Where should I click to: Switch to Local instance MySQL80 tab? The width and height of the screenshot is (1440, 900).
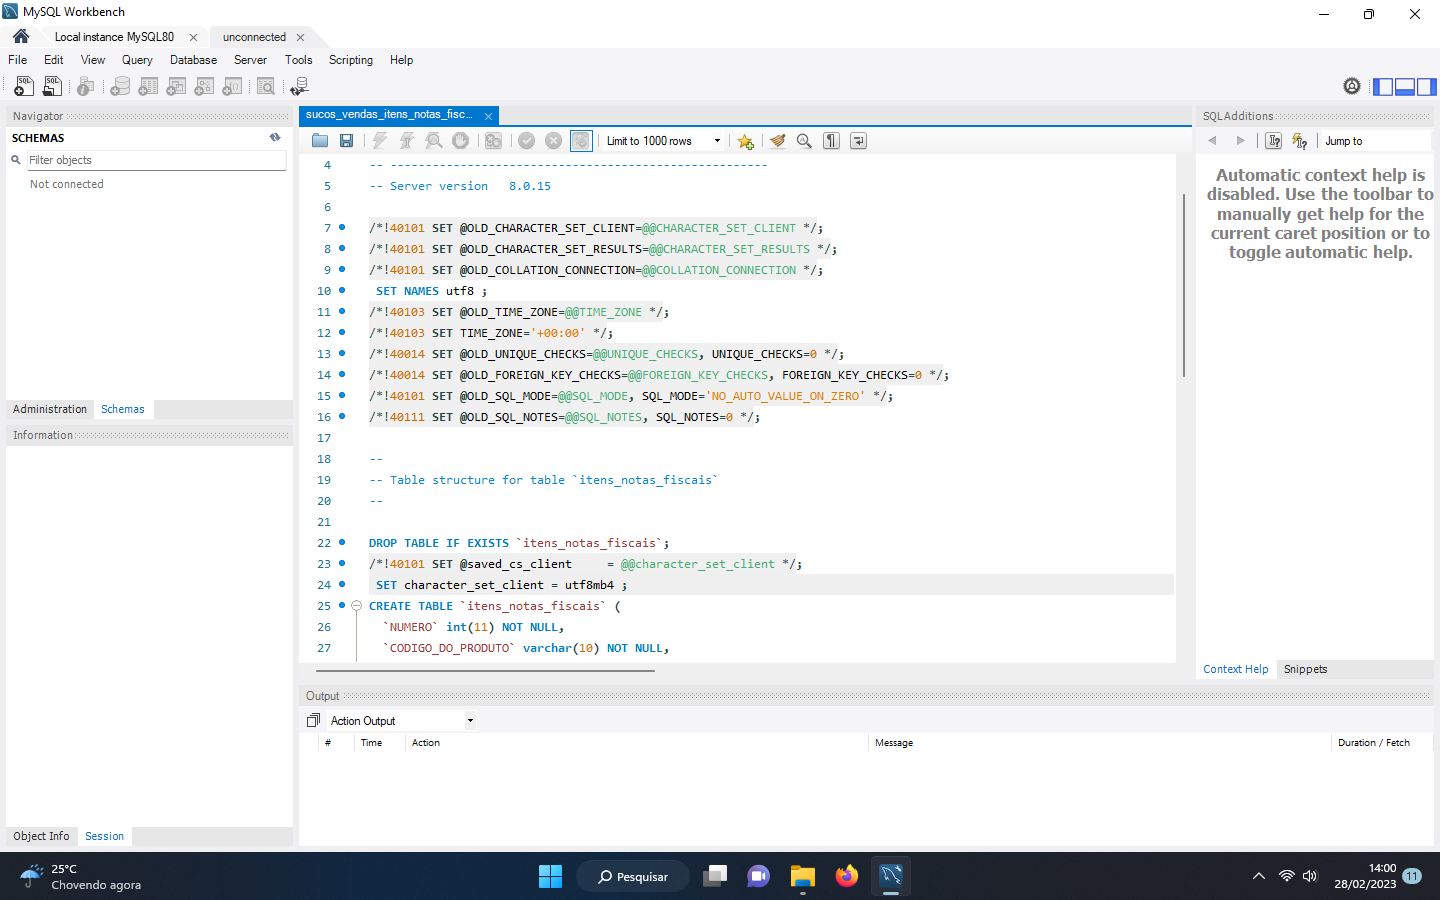114,37
